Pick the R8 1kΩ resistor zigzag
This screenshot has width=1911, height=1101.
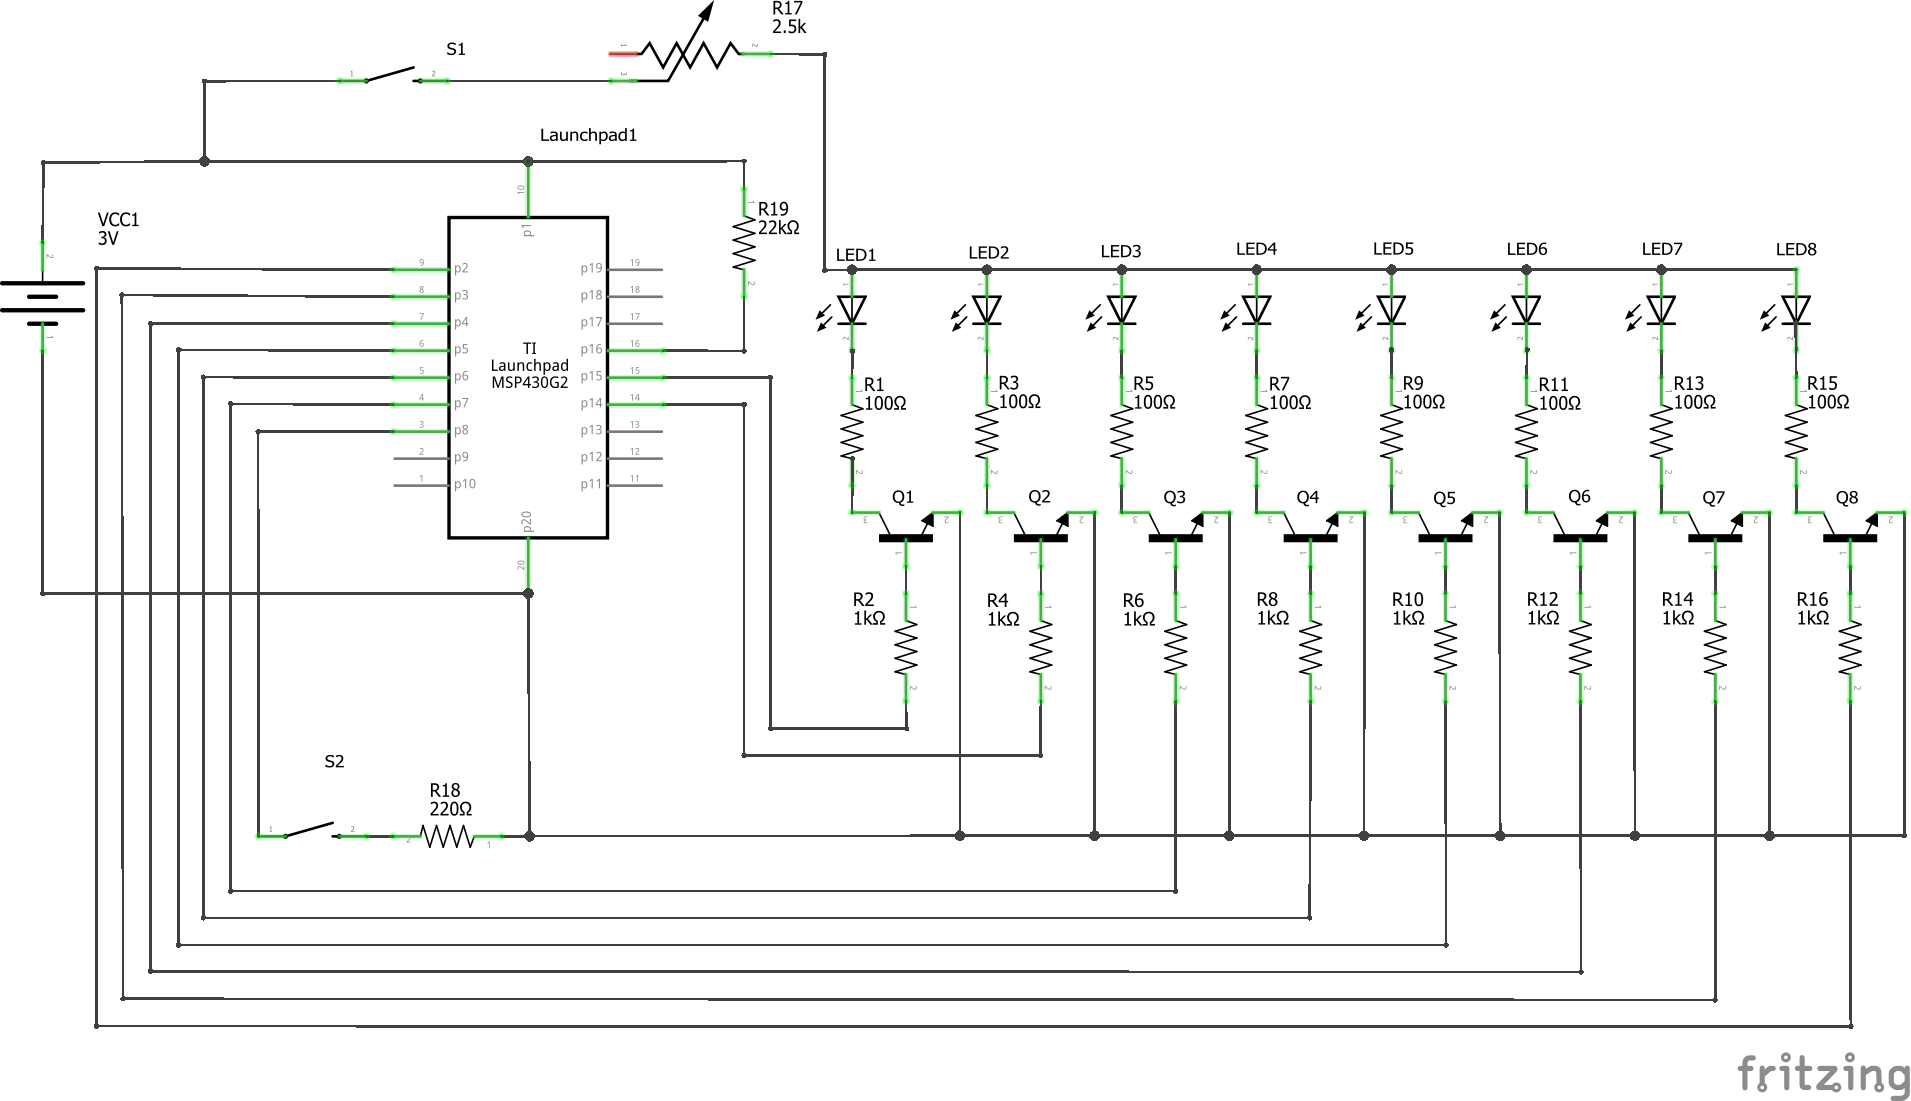(1310, 648)
